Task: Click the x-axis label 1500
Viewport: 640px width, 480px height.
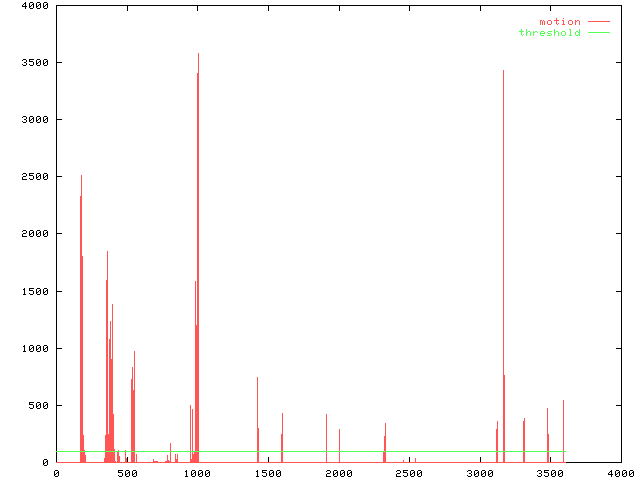Action: click(267, 473)
